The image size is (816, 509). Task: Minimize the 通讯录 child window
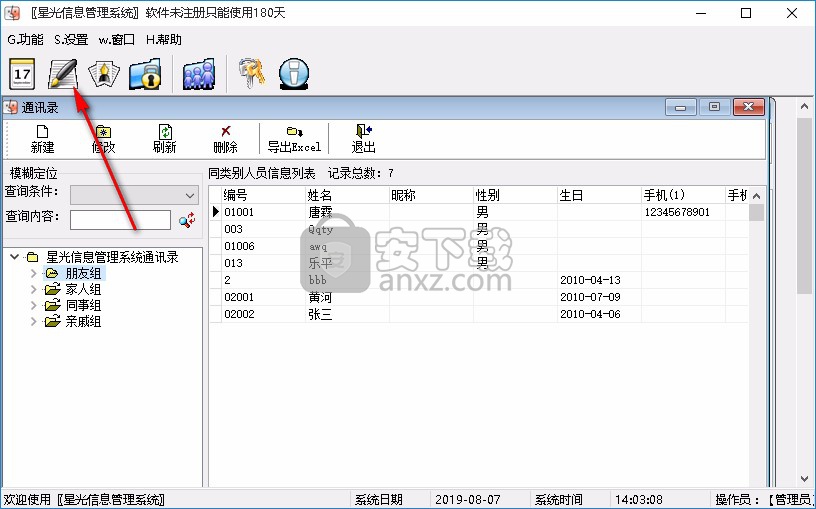(680, 107)
